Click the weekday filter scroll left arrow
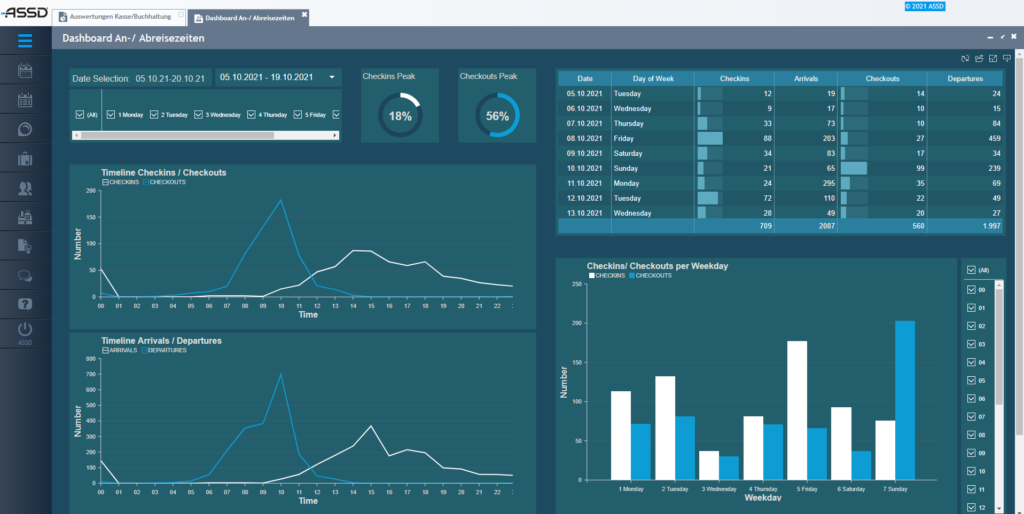Screen dimensions: 1024x514 click(x=76, y=135)
